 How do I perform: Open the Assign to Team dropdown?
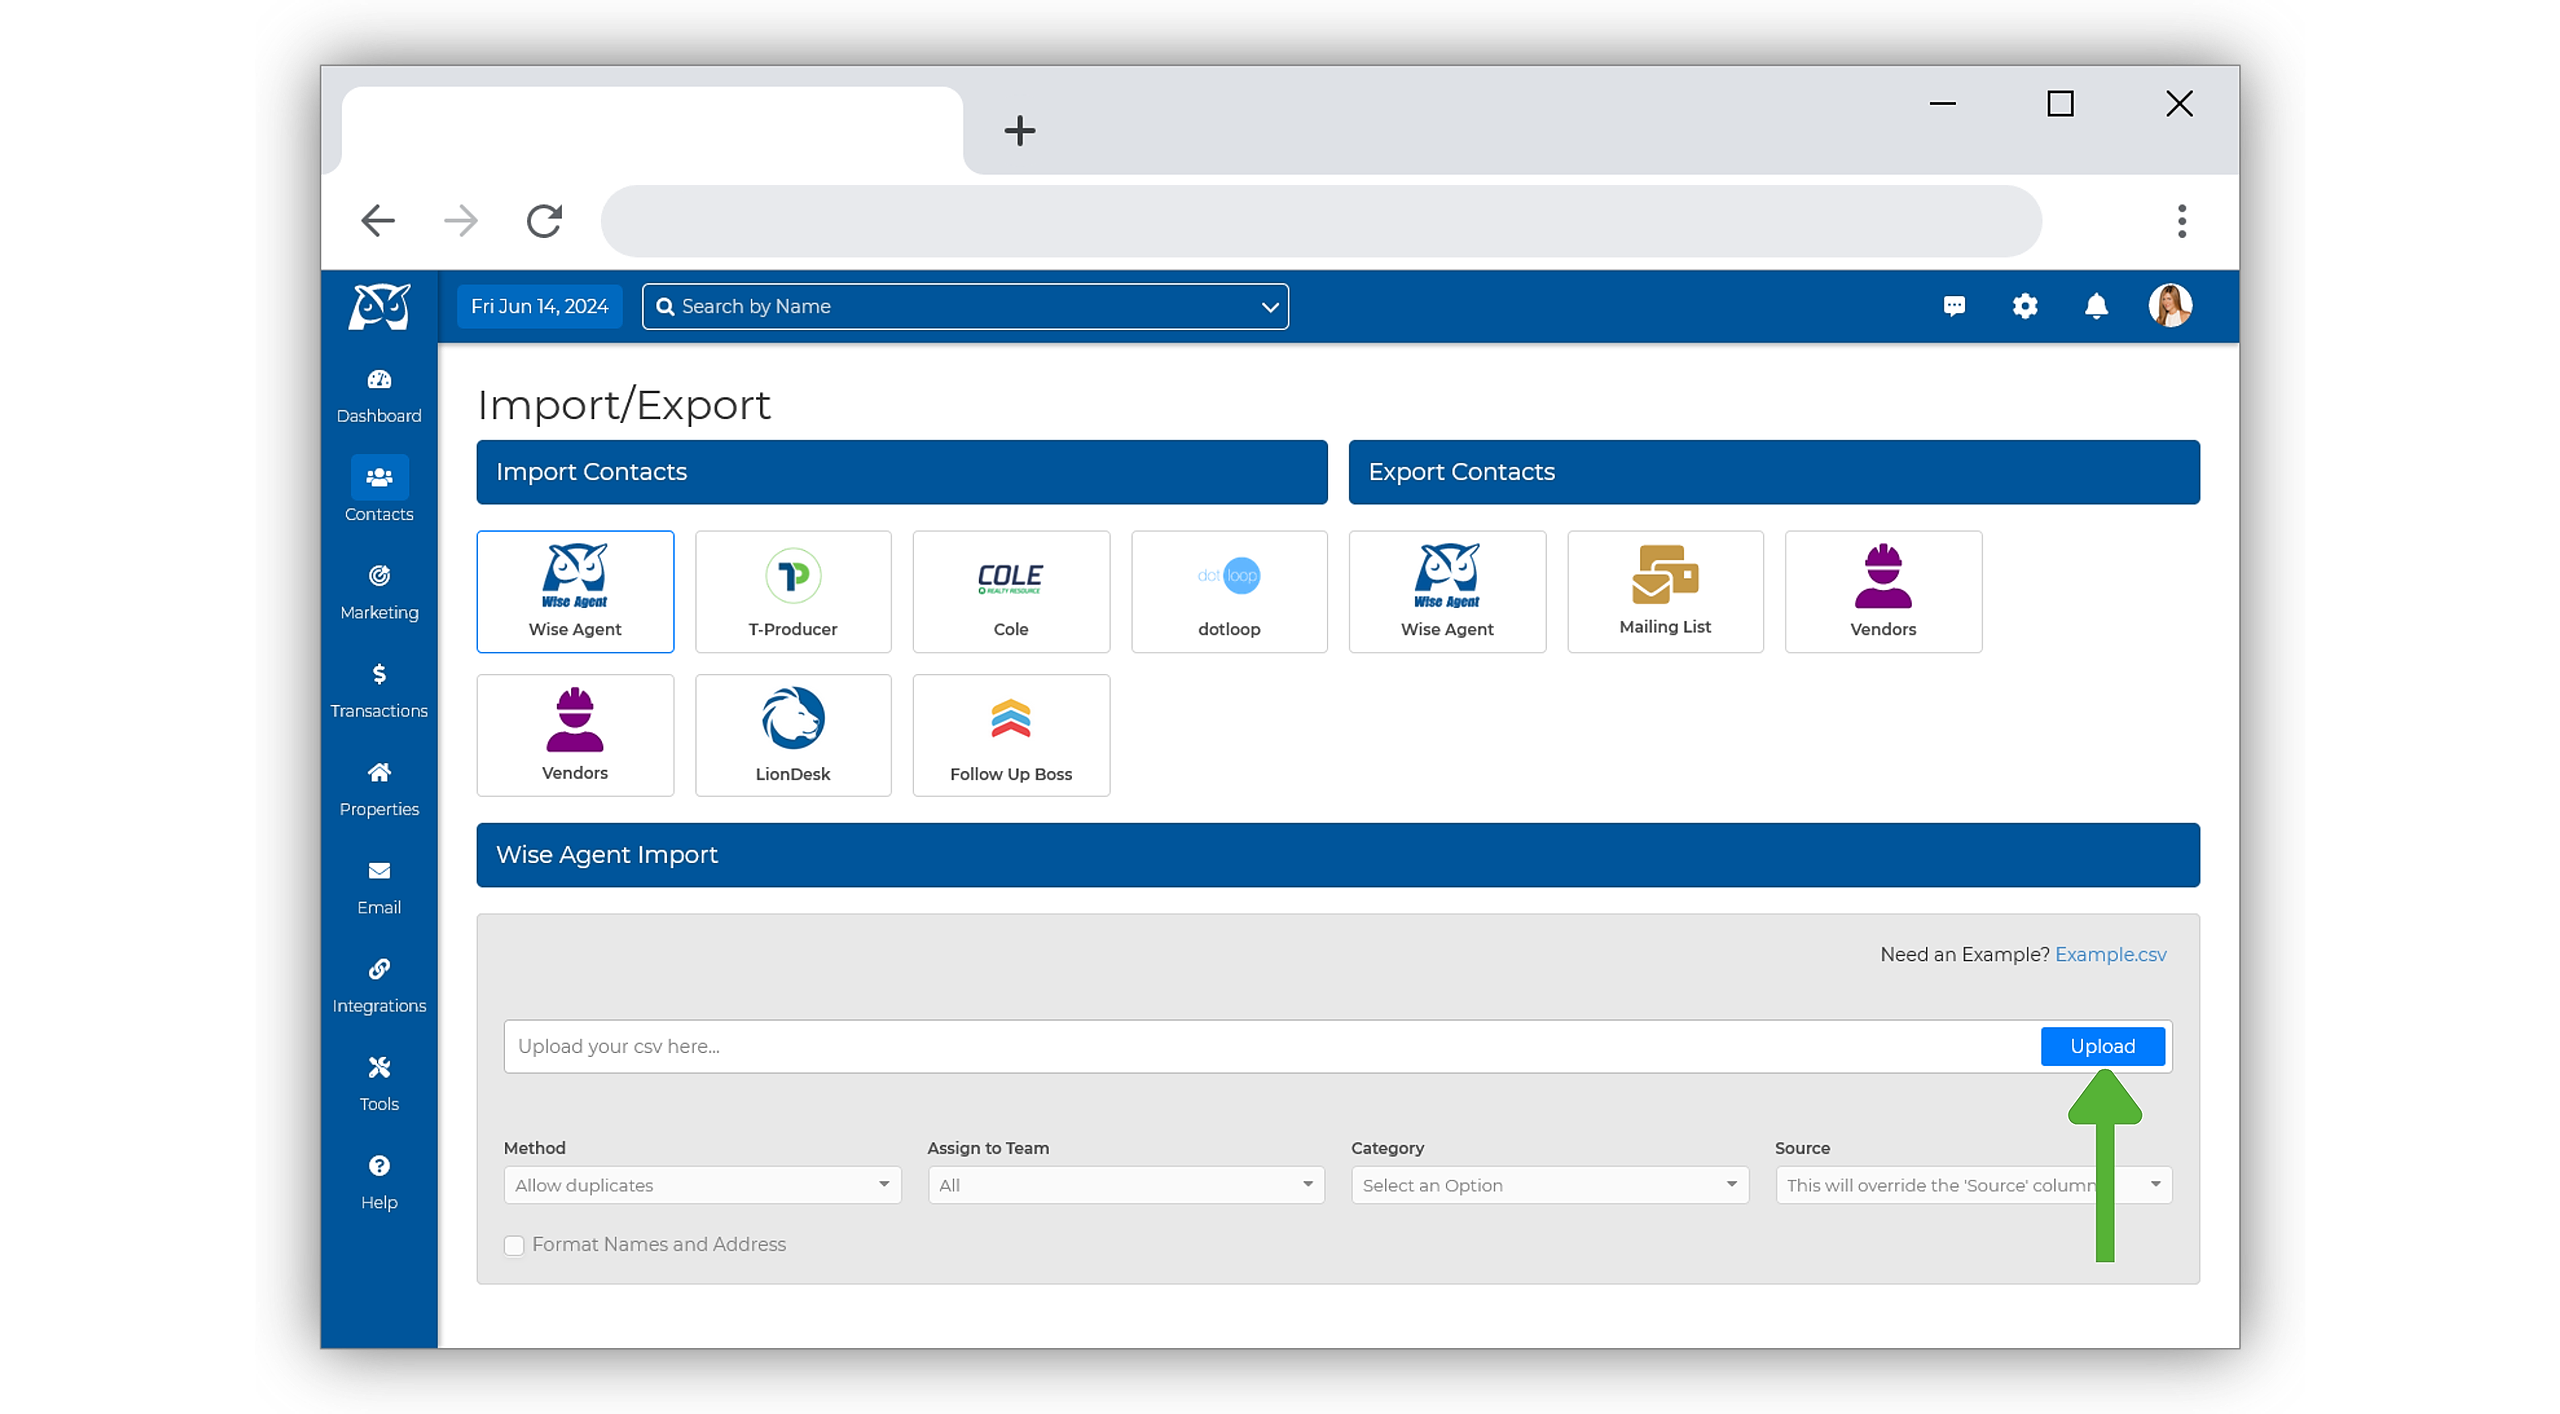click(x=1126, y=1185)
